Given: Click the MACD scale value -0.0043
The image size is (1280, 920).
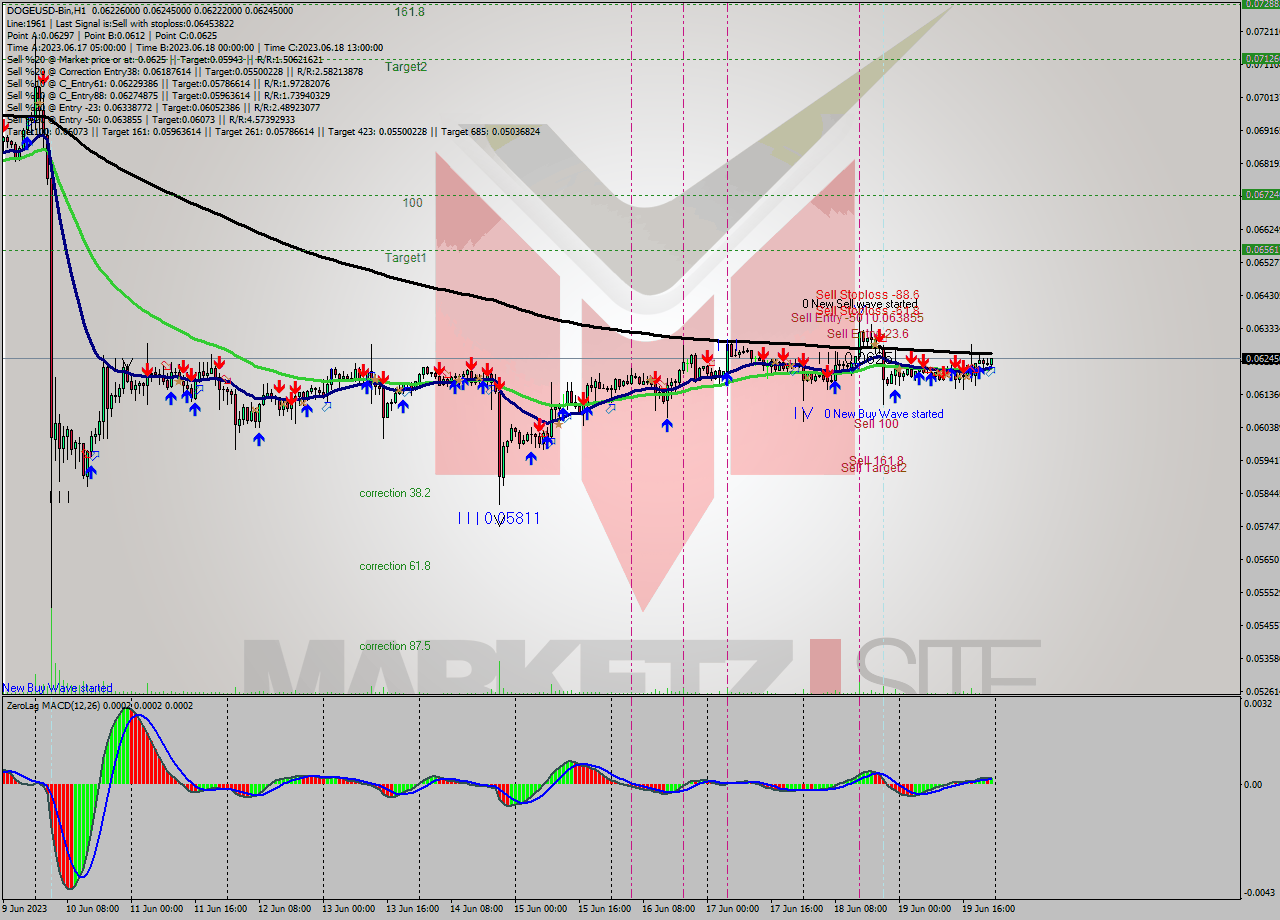Looking at the screenshot, I should click(1260, 892).
